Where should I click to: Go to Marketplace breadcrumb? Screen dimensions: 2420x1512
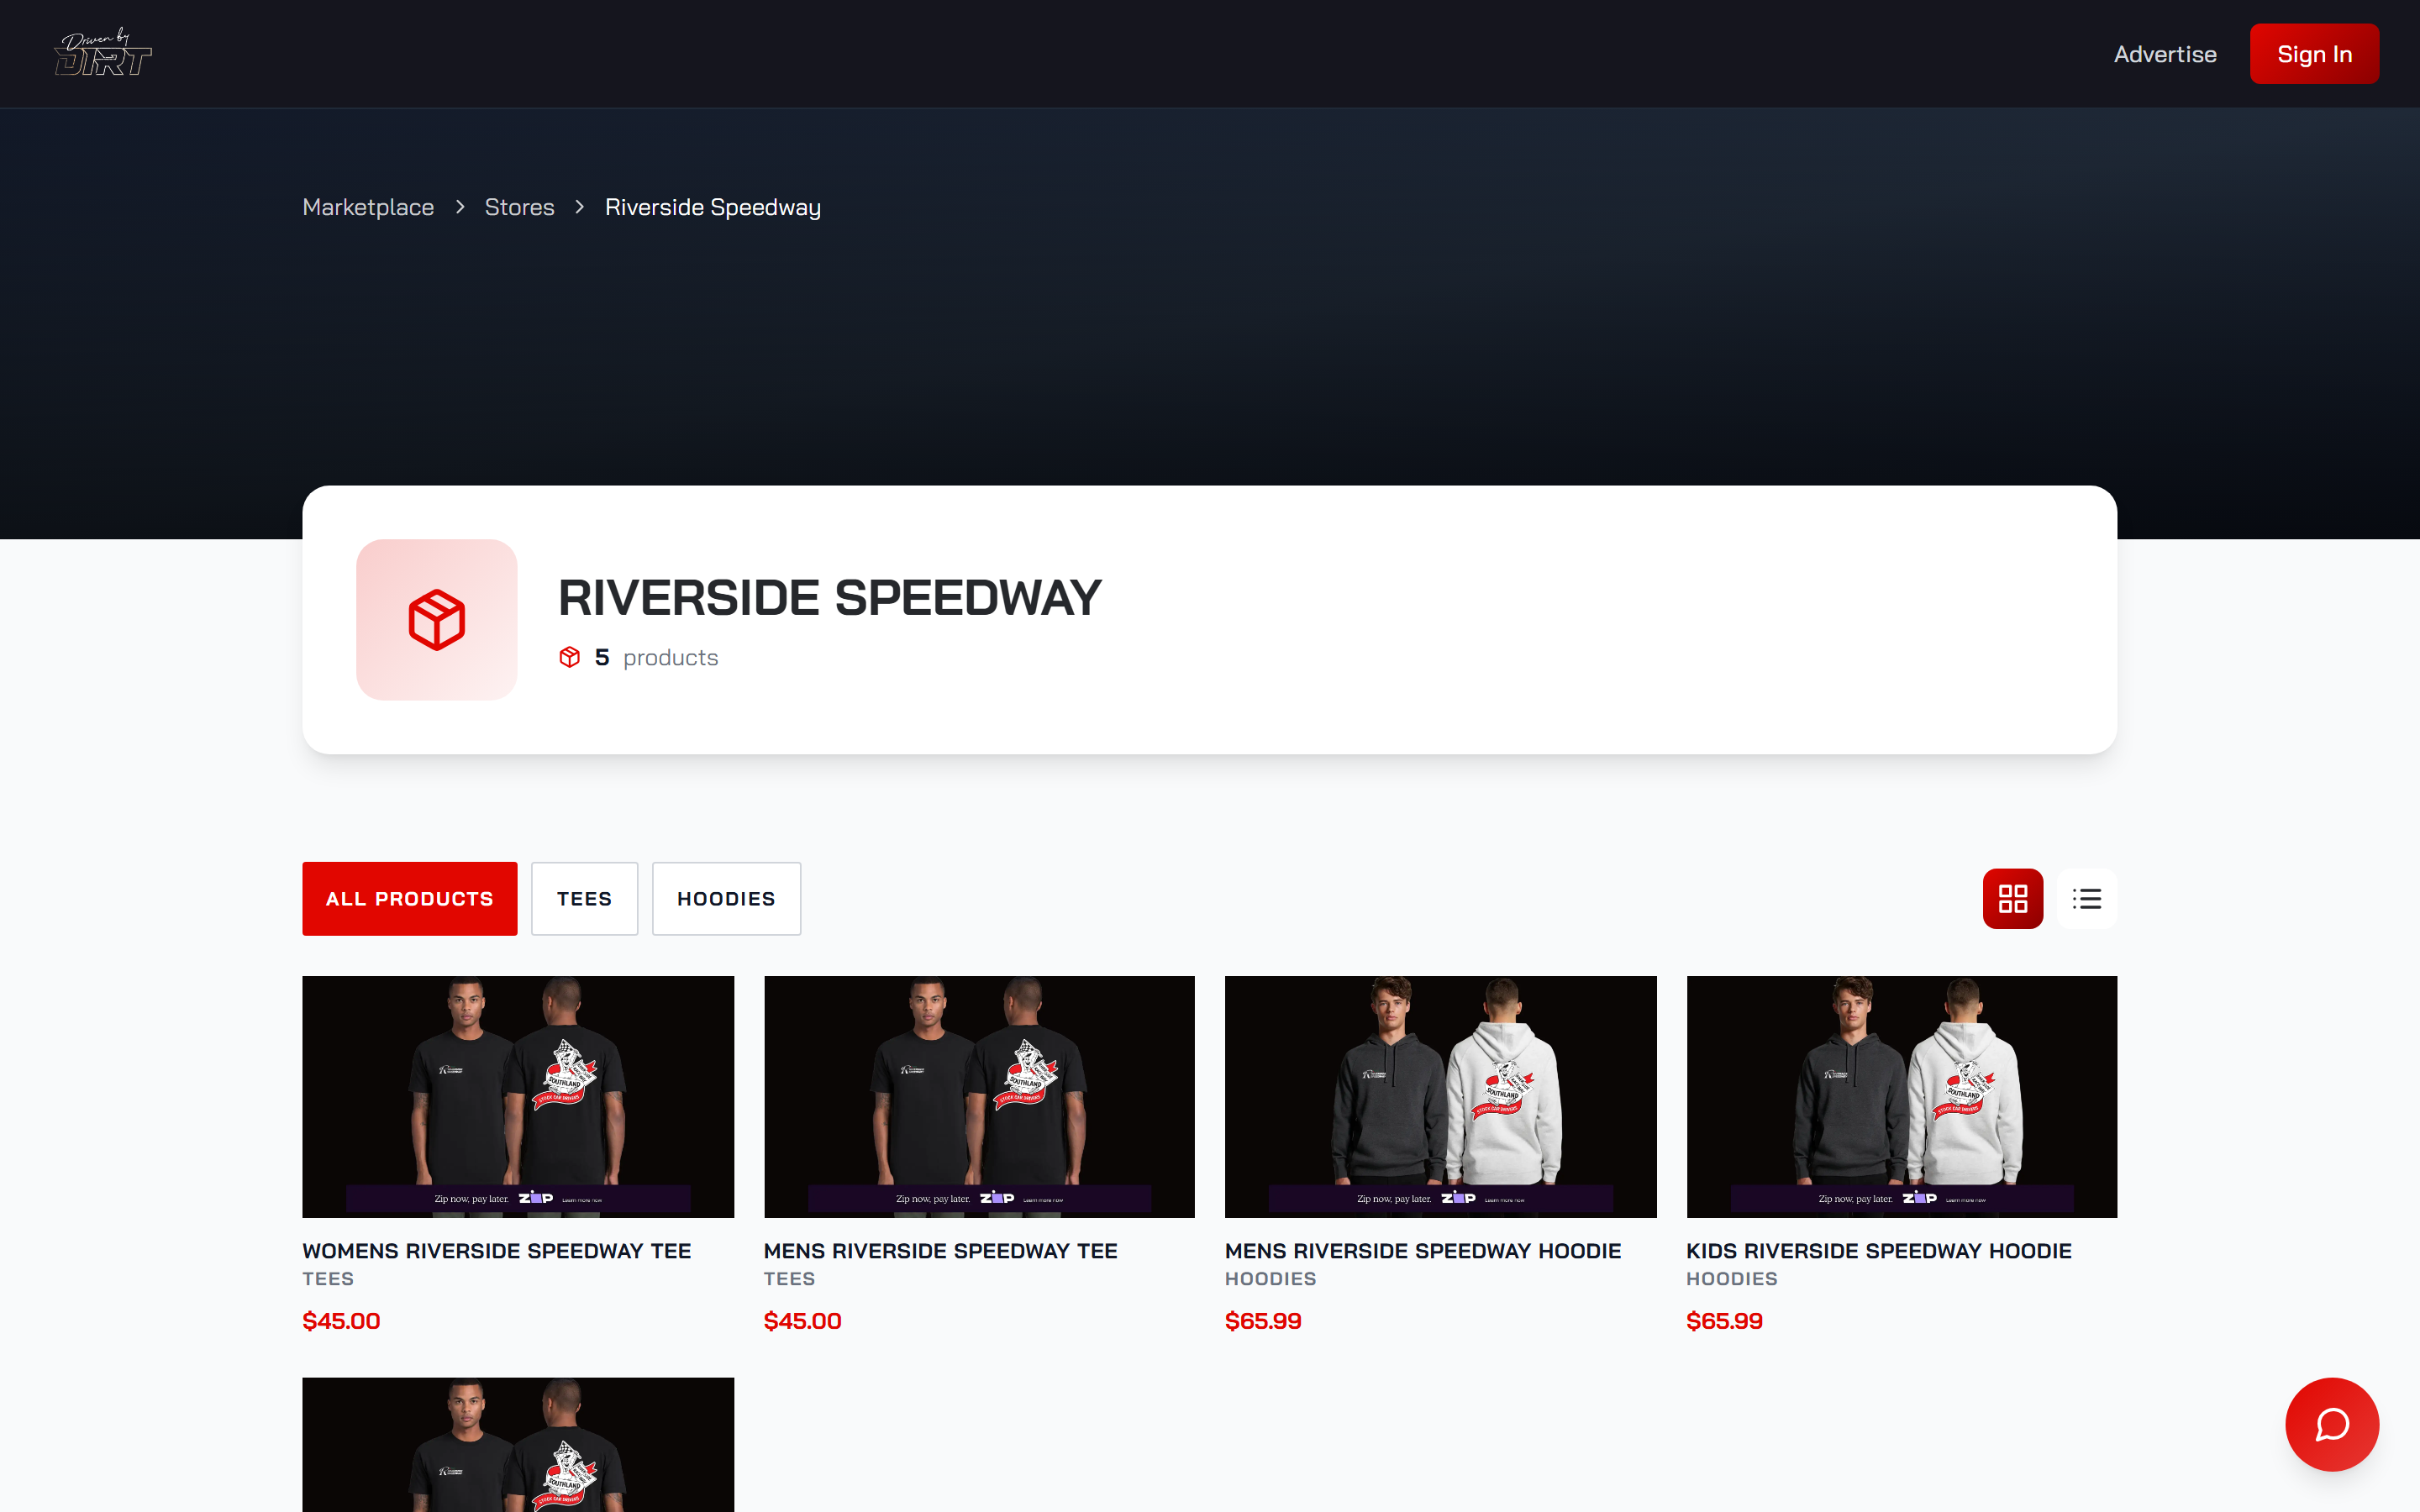tap(368, 207)
